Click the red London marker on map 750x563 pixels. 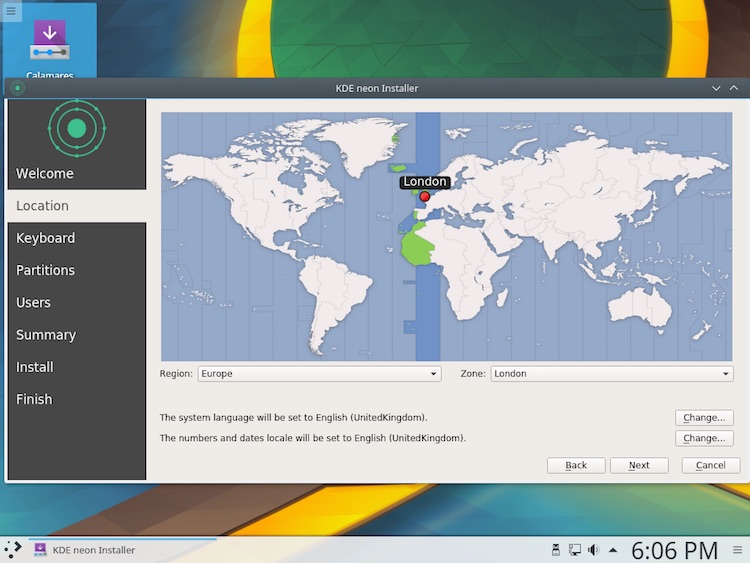click(x=425, y=196)
